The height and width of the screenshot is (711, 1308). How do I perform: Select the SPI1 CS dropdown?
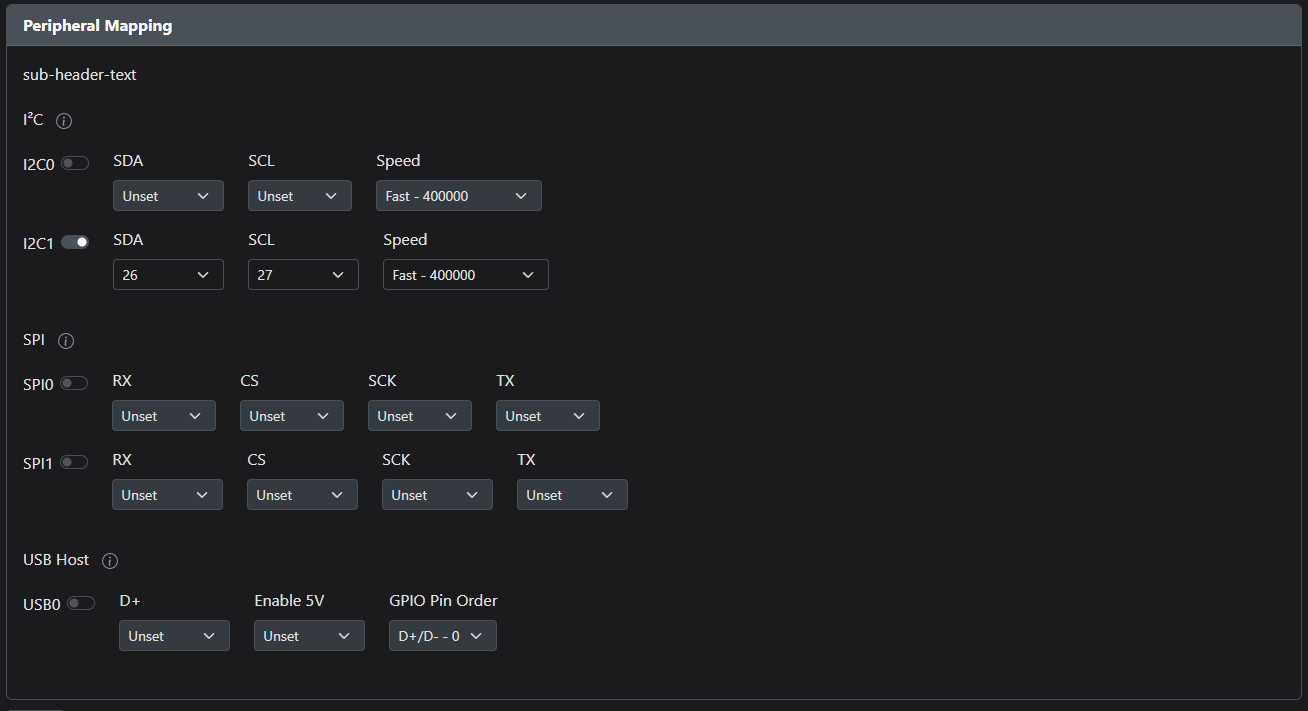tap(302, 495)
